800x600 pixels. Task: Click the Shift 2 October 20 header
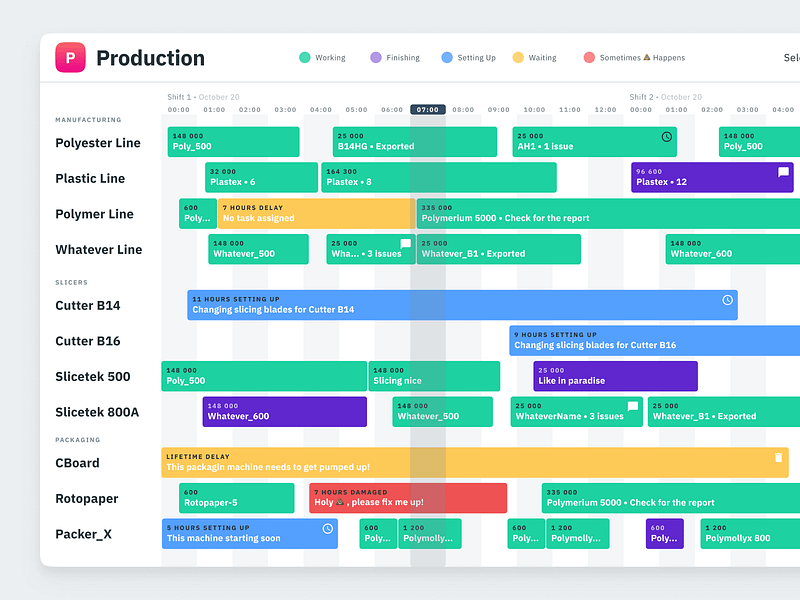coord(665,97)
